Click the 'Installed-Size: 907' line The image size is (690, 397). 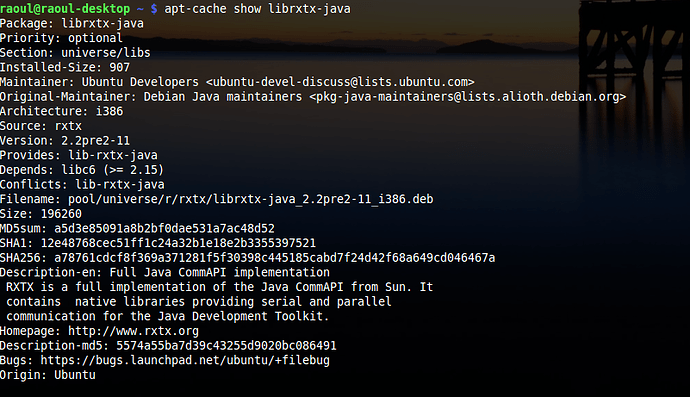(65, 67)
